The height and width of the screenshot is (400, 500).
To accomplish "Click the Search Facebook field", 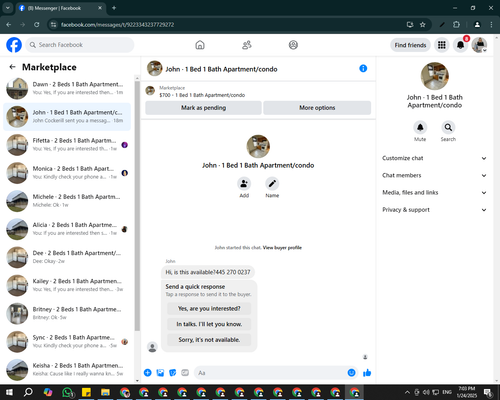I will pos(80,45).
